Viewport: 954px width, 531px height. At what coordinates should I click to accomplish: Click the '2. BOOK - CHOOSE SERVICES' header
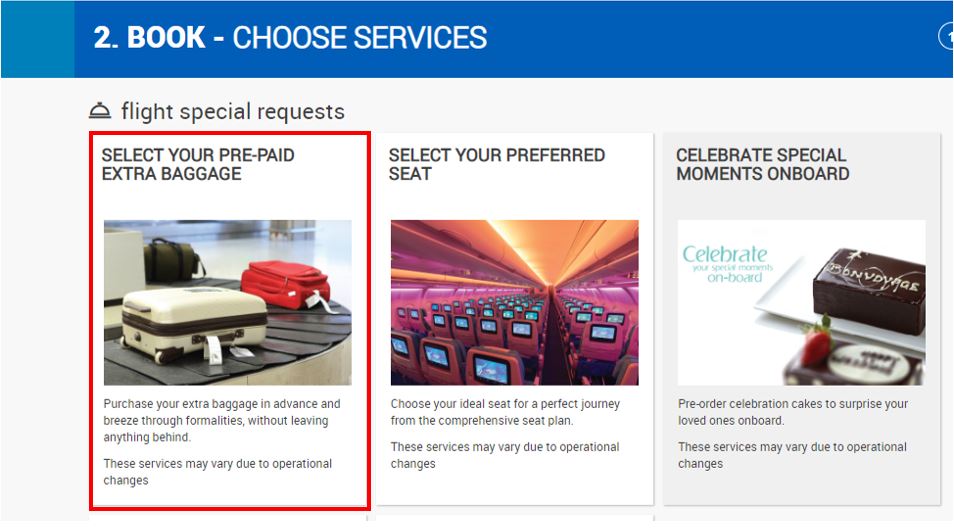pyautogui.click(x=290, y=38)
